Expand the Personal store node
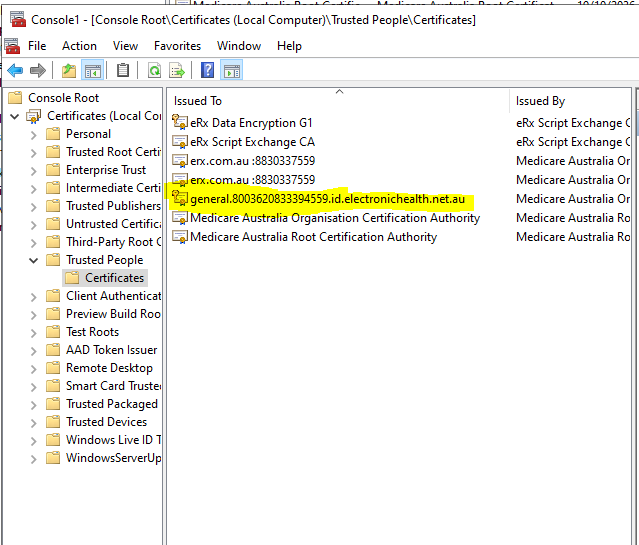The image size is (639, 545). [33, 135]
